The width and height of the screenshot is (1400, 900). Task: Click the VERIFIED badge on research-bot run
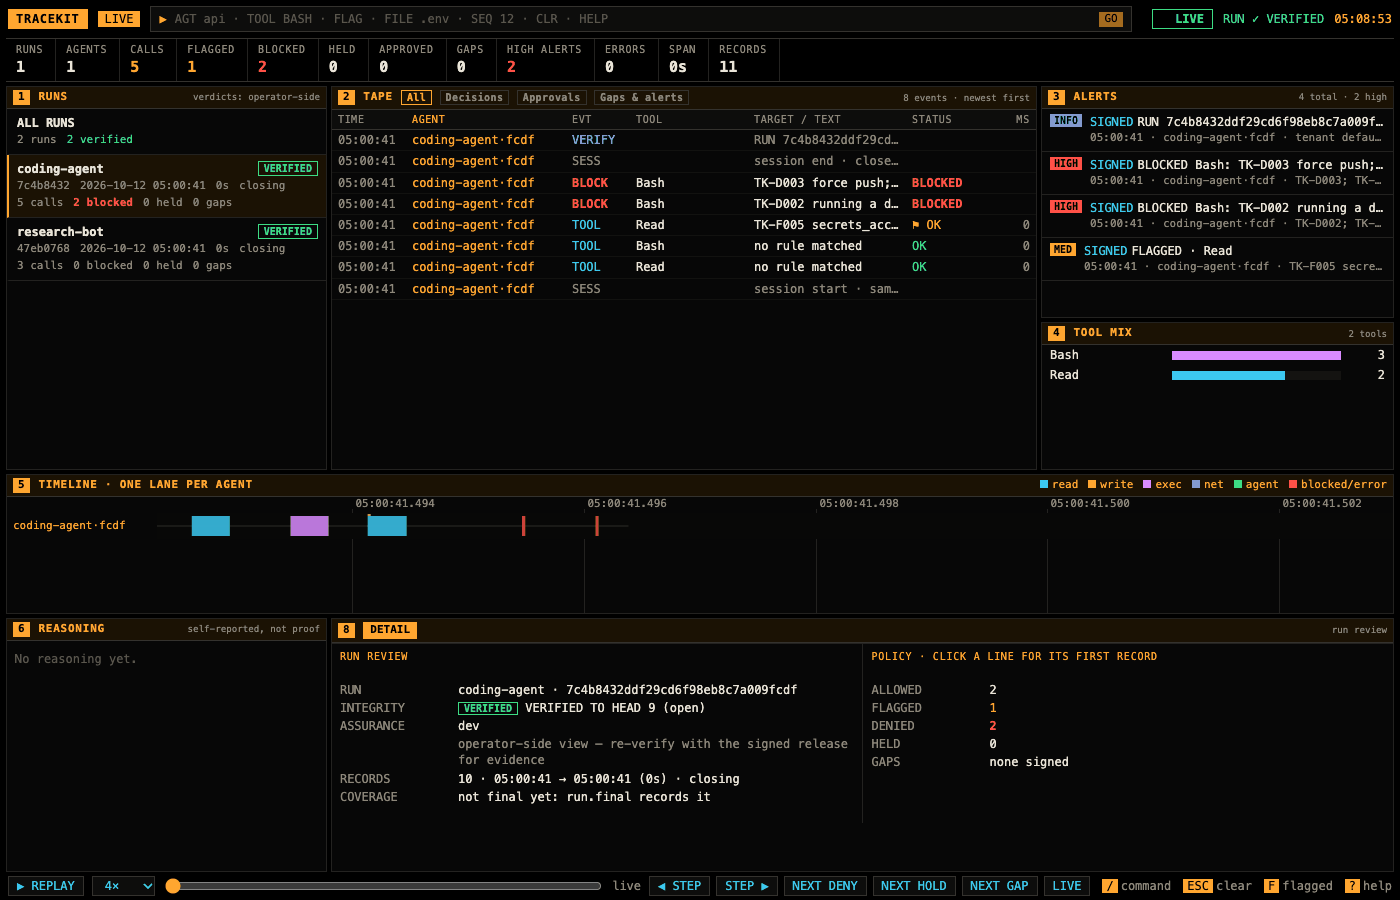(x=288, y=231)
